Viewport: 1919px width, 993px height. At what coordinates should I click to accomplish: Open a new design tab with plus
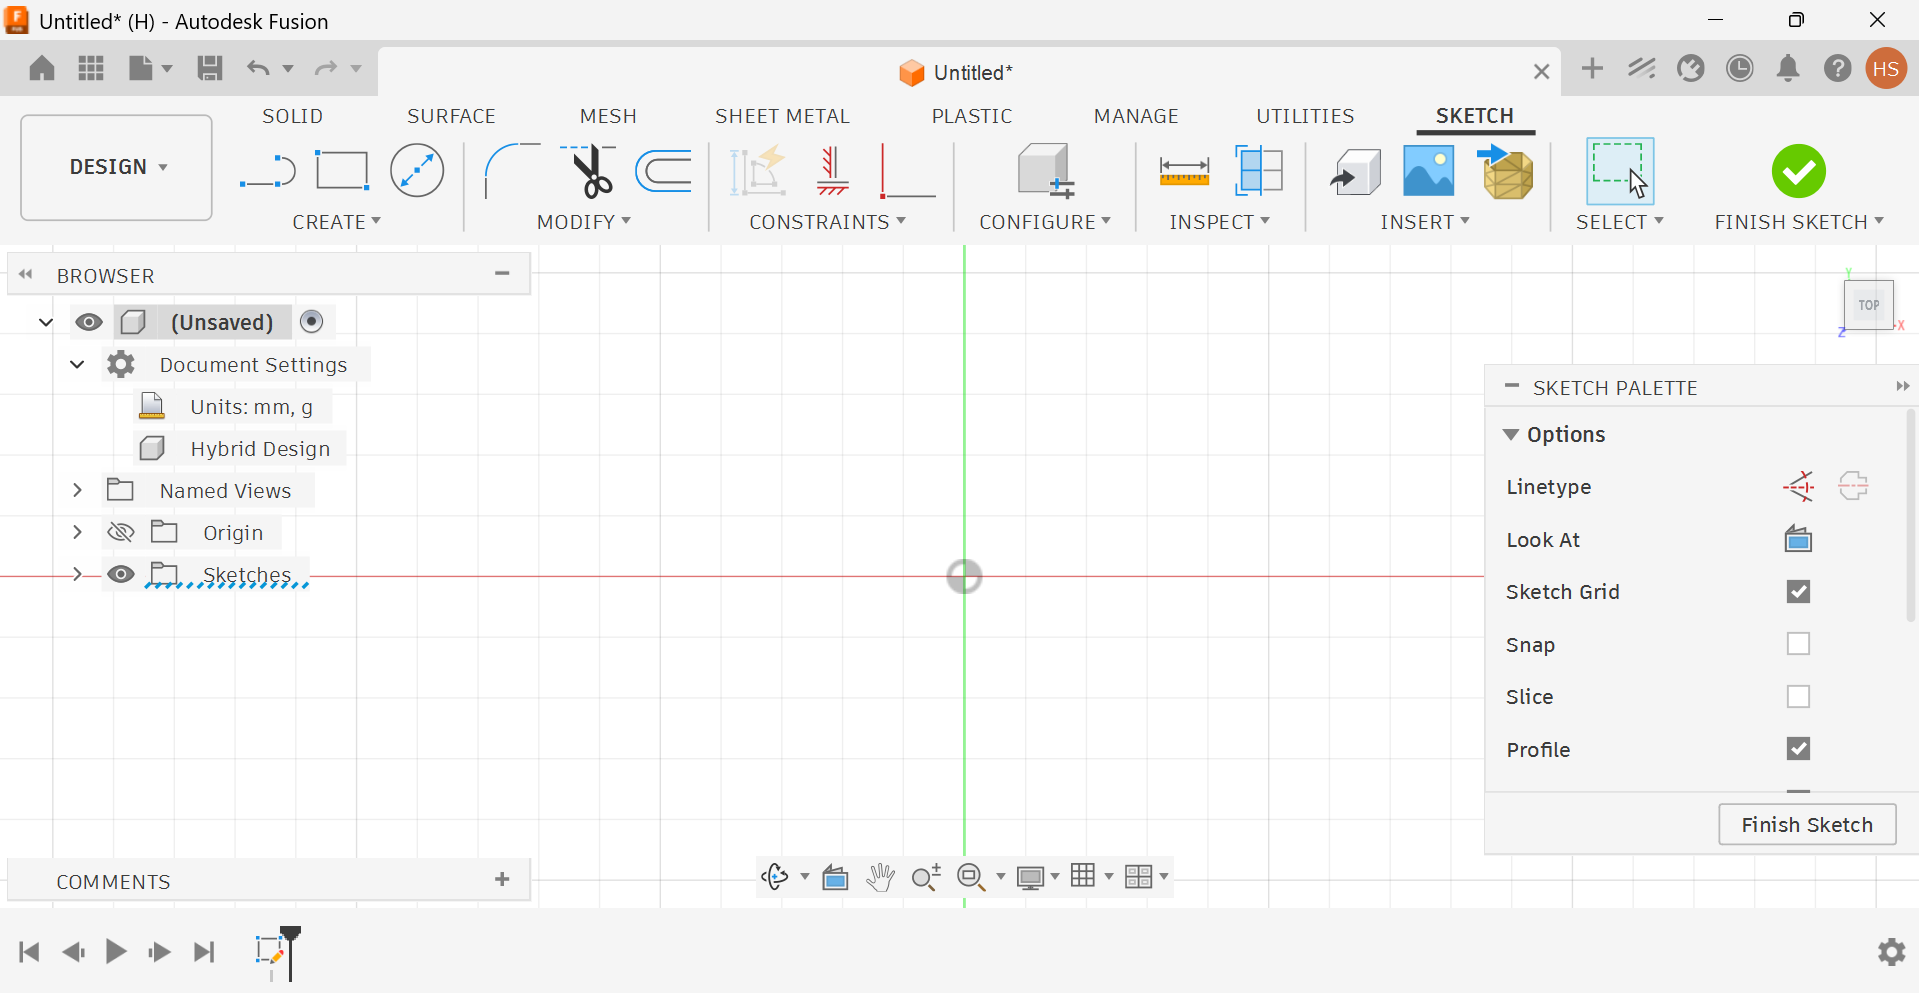1592,68
